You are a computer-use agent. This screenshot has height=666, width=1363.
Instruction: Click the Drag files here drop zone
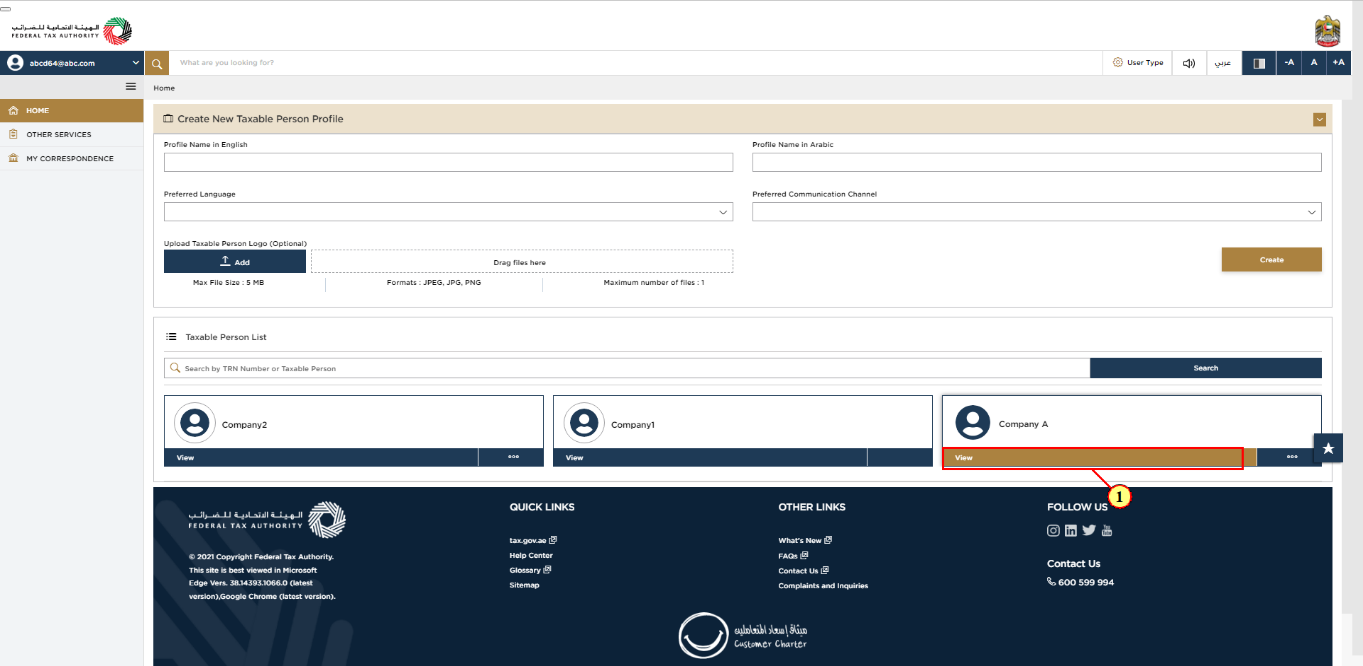click(522, 262)
